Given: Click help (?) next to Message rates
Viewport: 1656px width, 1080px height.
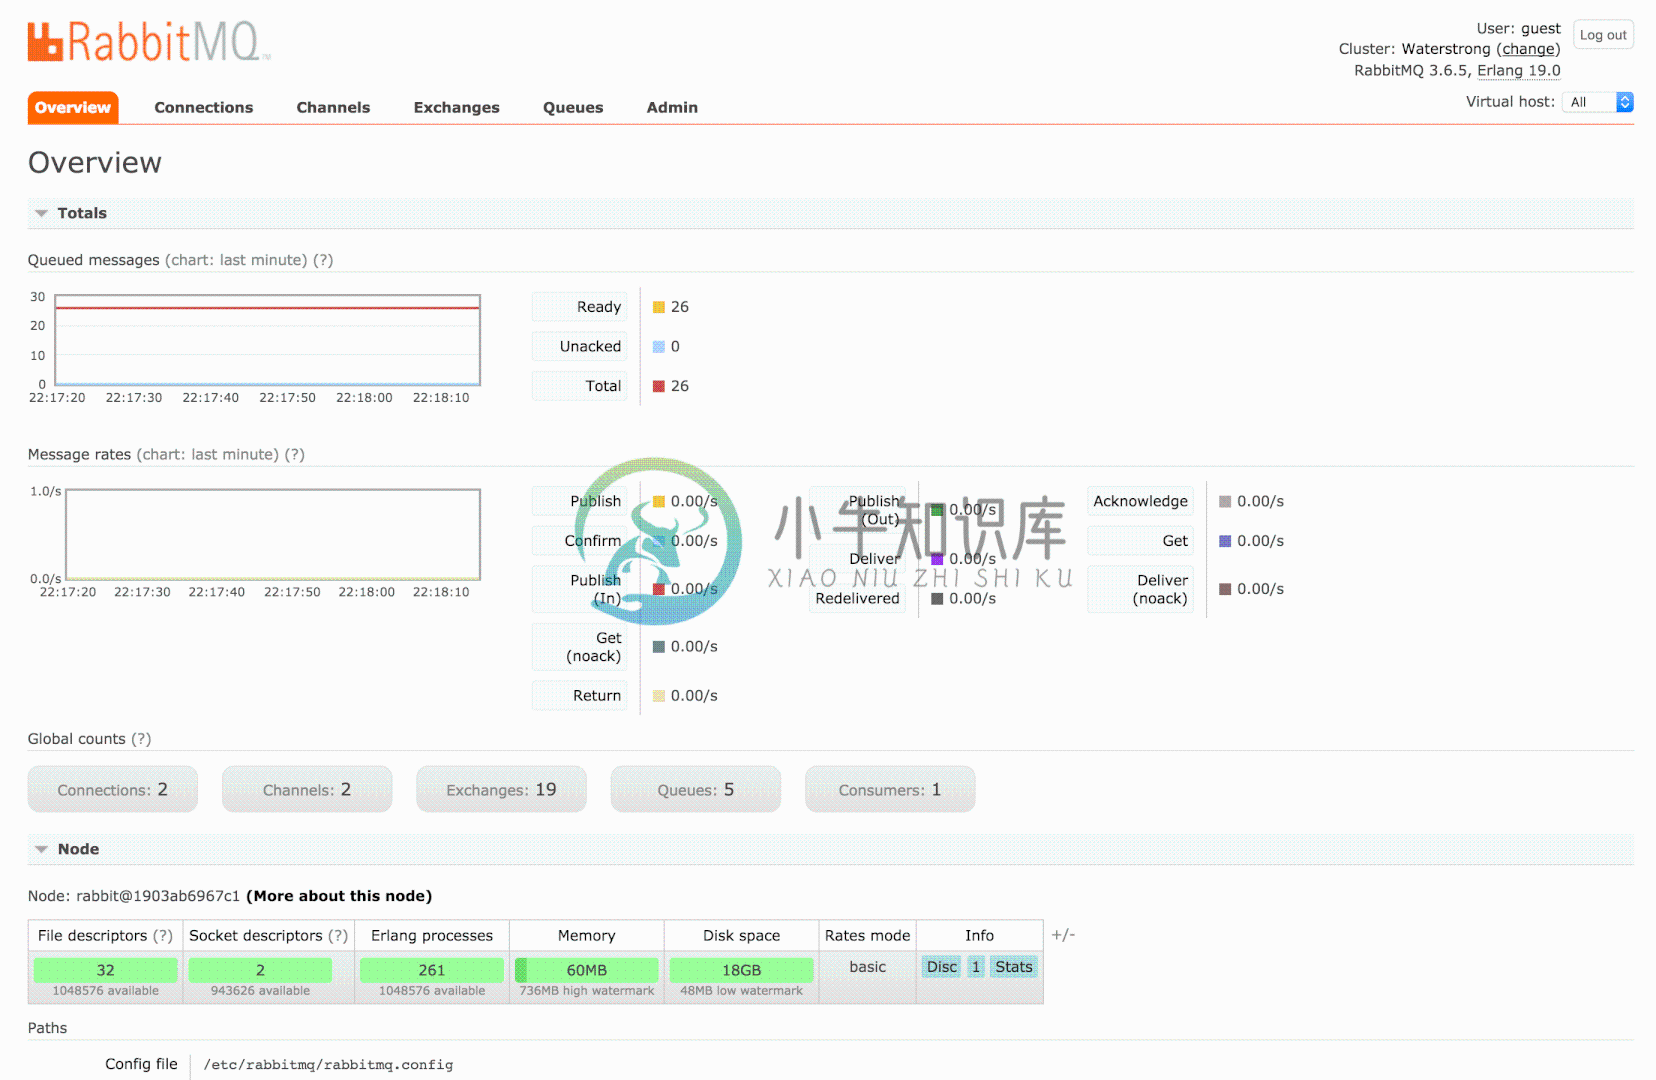Looking at the screenshot, I should tap(295, 454).
